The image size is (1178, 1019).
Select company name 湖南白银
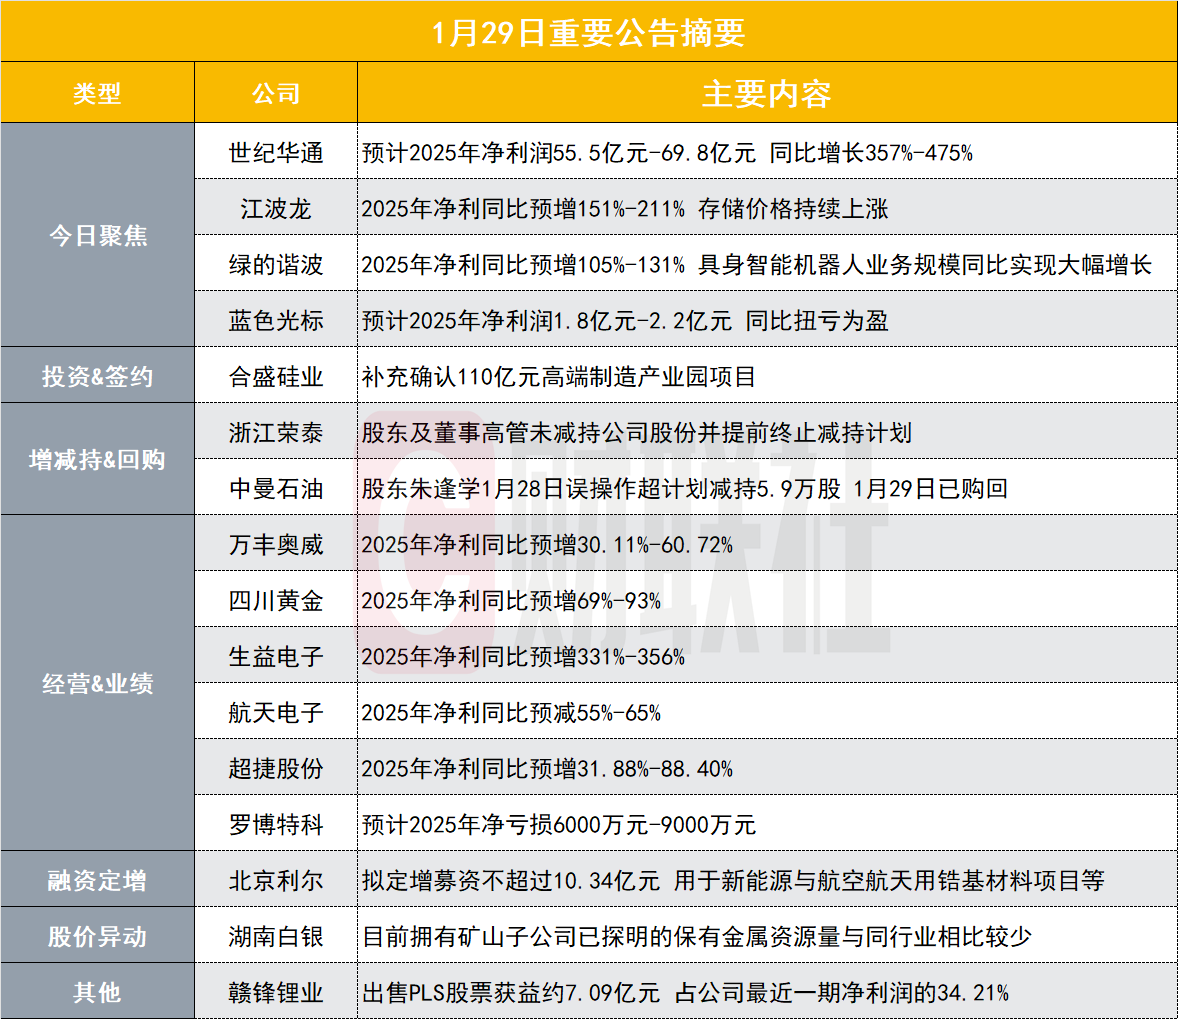[276, 936]
